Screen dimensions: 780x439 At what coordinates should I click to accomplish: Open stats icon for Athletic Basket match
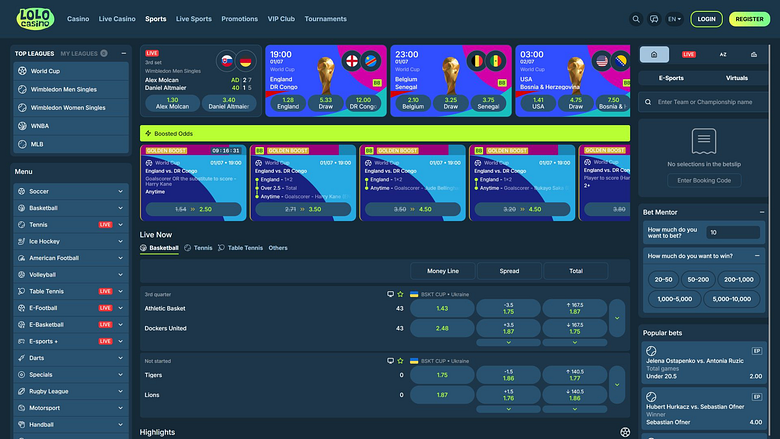(x=390, y=294)
